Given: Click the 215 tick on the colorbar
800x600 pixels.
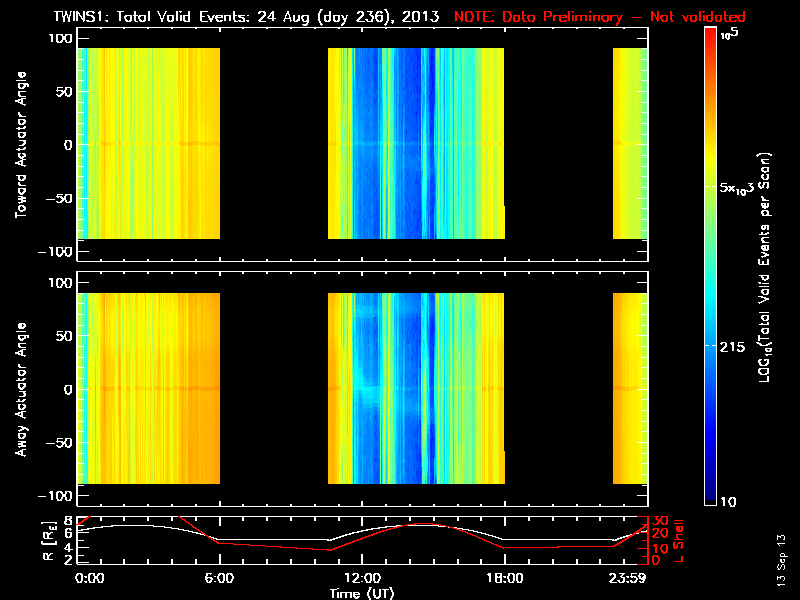Looking at the screenshot, I should pyautogui.click(x=732, y=347).
